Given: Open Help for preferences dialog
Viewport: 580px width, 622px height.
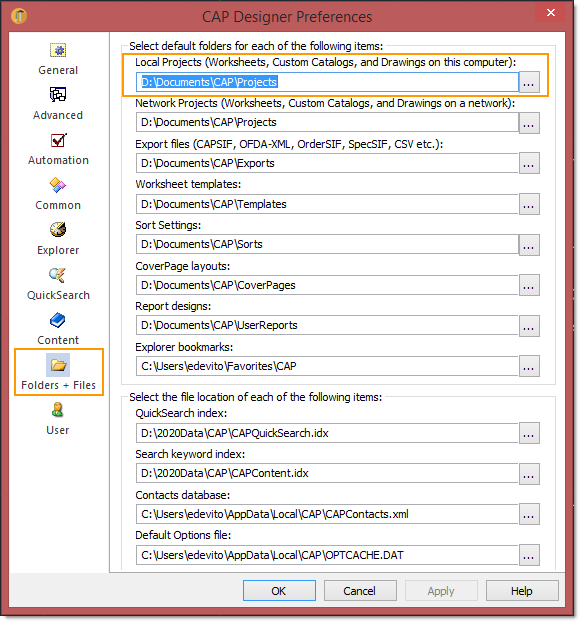Looking at the screenshot, I should (x=522, y=591).
